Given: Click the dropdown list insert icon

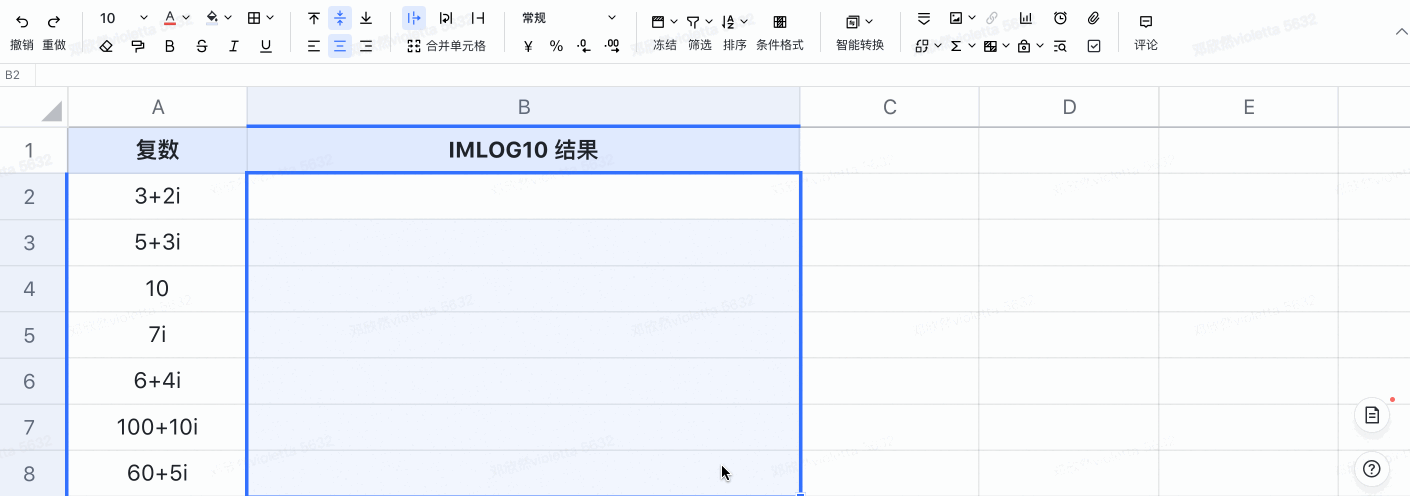Looking at the screenshot, I should click(924, 18).
